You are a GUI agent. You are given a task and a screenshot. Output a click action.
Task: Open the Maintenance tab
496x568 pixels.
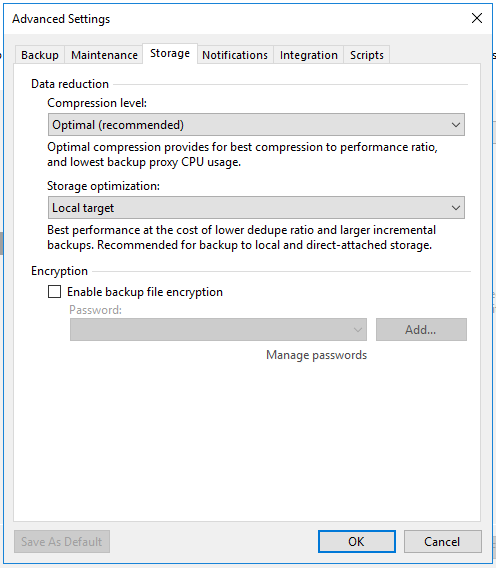104,55
